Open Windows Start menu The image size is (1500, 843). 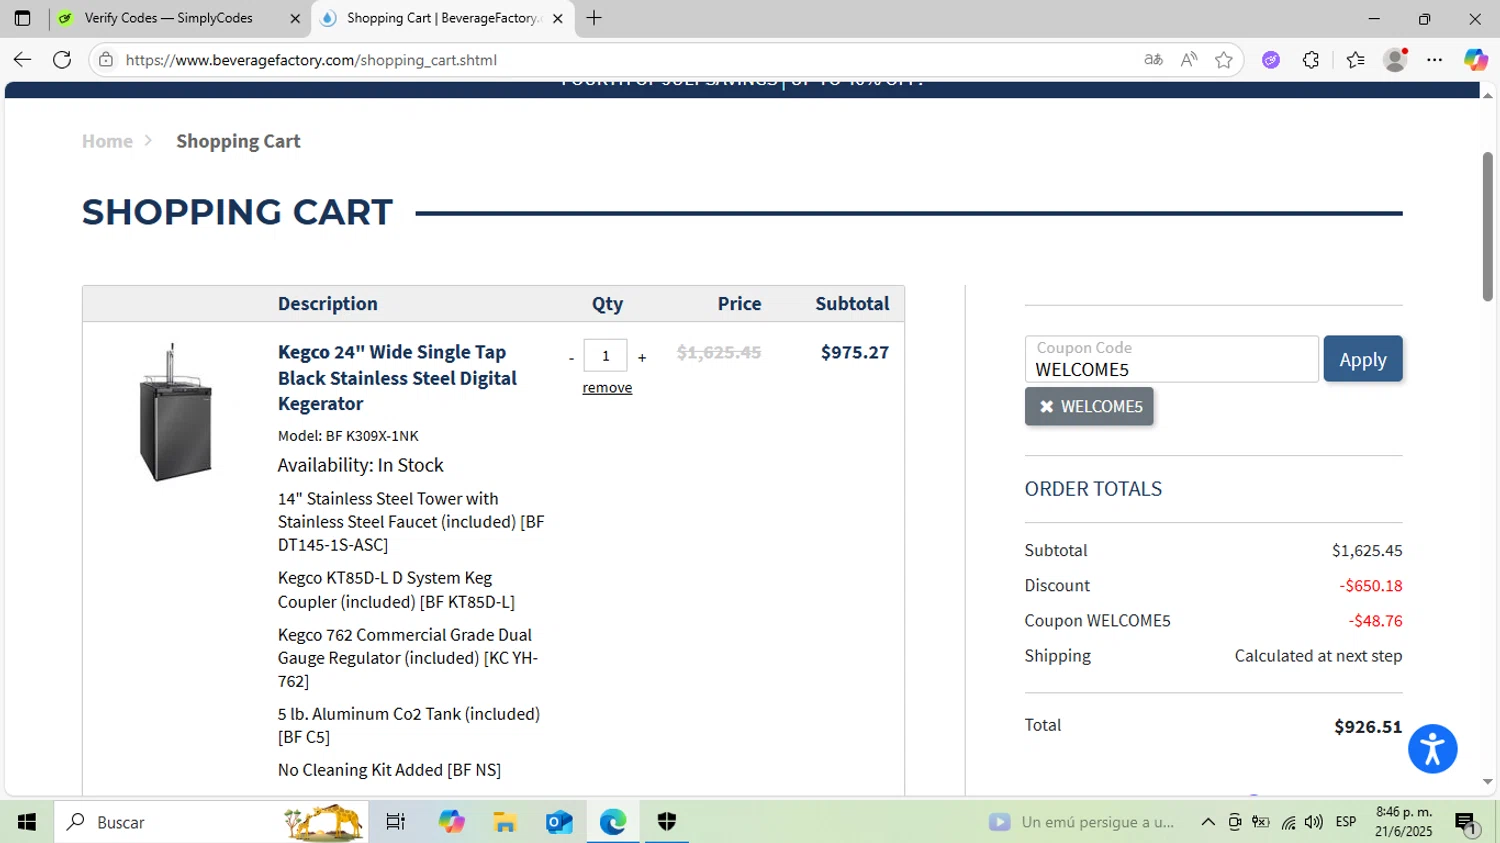point(27,822)
